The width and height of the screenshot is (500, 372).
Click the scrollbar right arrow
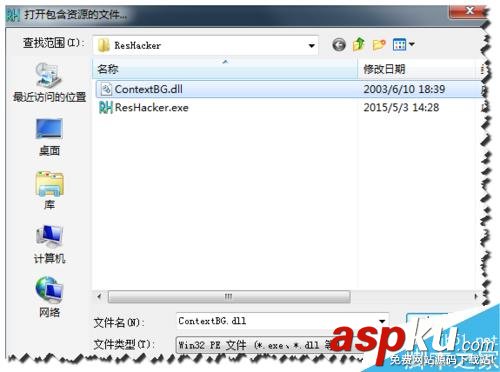pyautogui.click(x=476, y=296)
